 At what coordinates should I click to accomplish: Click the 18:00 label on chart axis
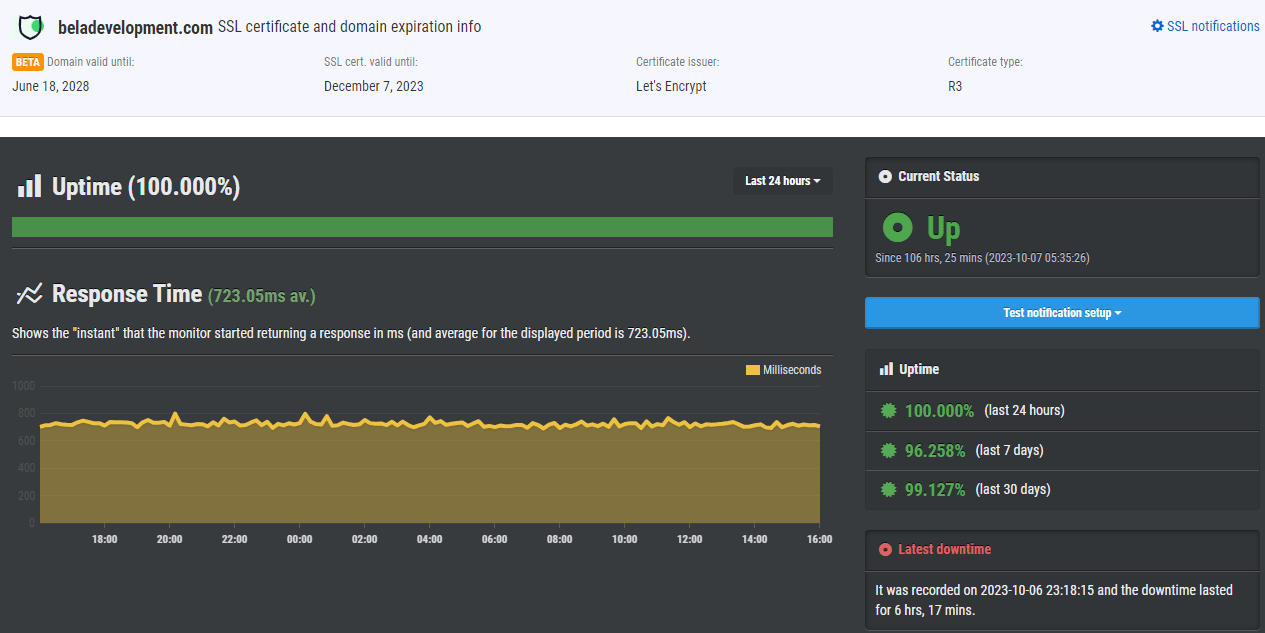[104, 539]
